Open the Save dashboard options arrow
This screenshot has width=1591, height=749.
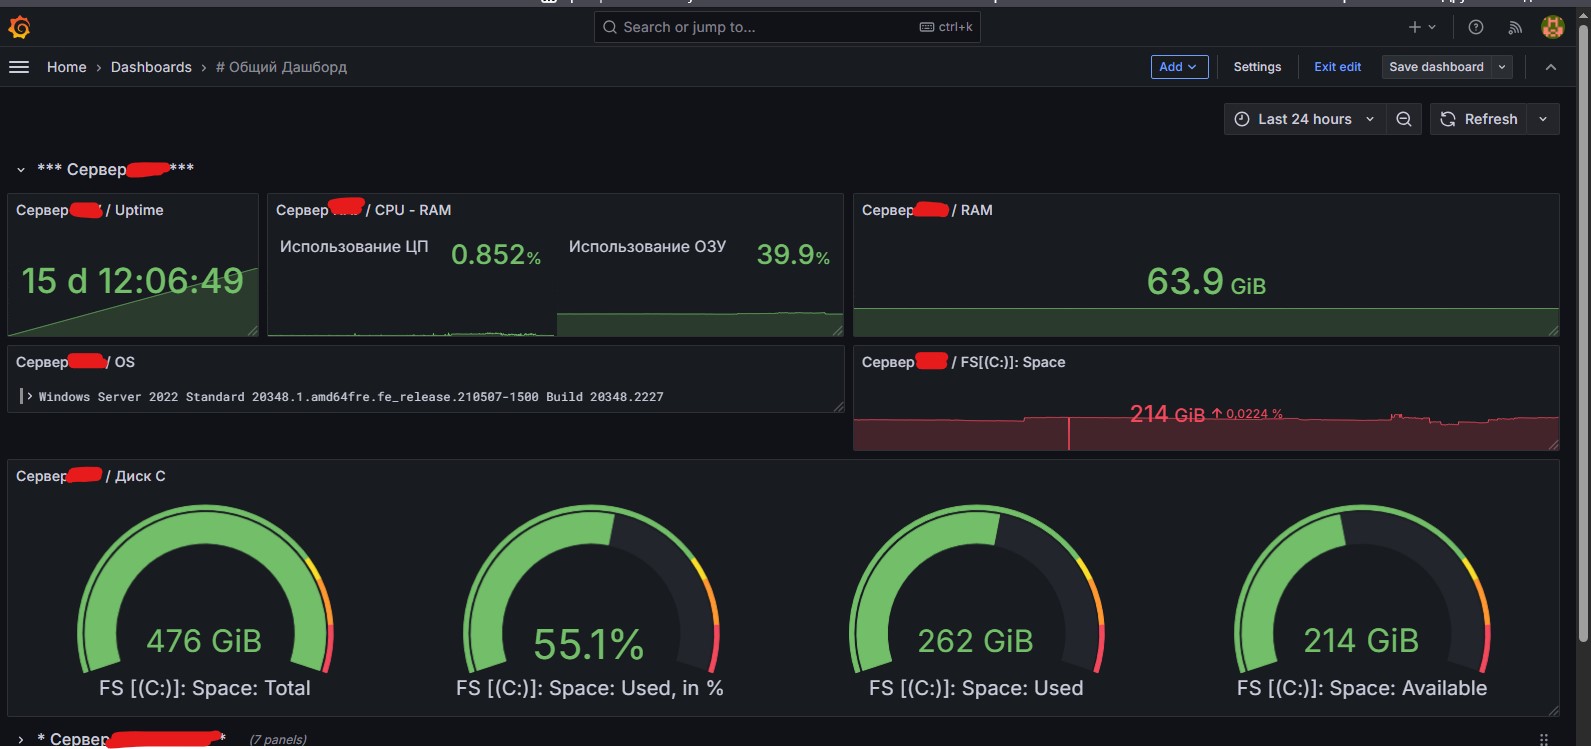click(1502, 67)
